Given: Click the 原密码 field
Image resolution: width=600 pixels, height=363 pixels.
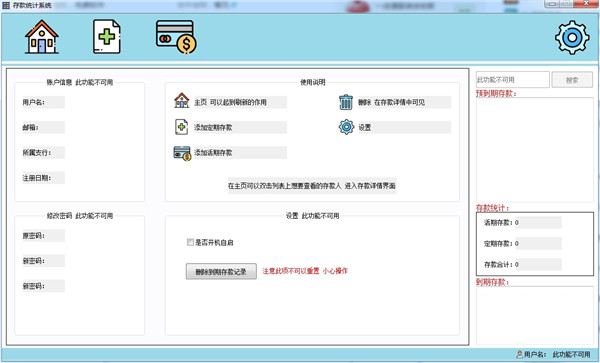Looking at the screenshot, I should click(43, 236).
